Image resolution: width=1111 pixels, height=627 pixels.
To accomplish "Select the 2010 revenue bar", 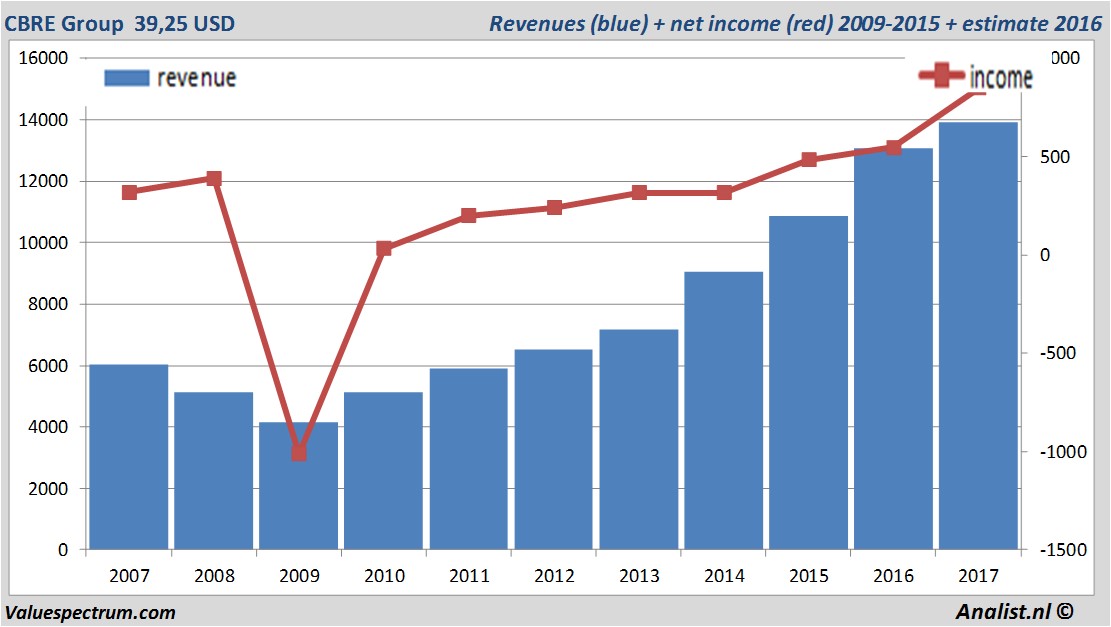I will (383, 470).
